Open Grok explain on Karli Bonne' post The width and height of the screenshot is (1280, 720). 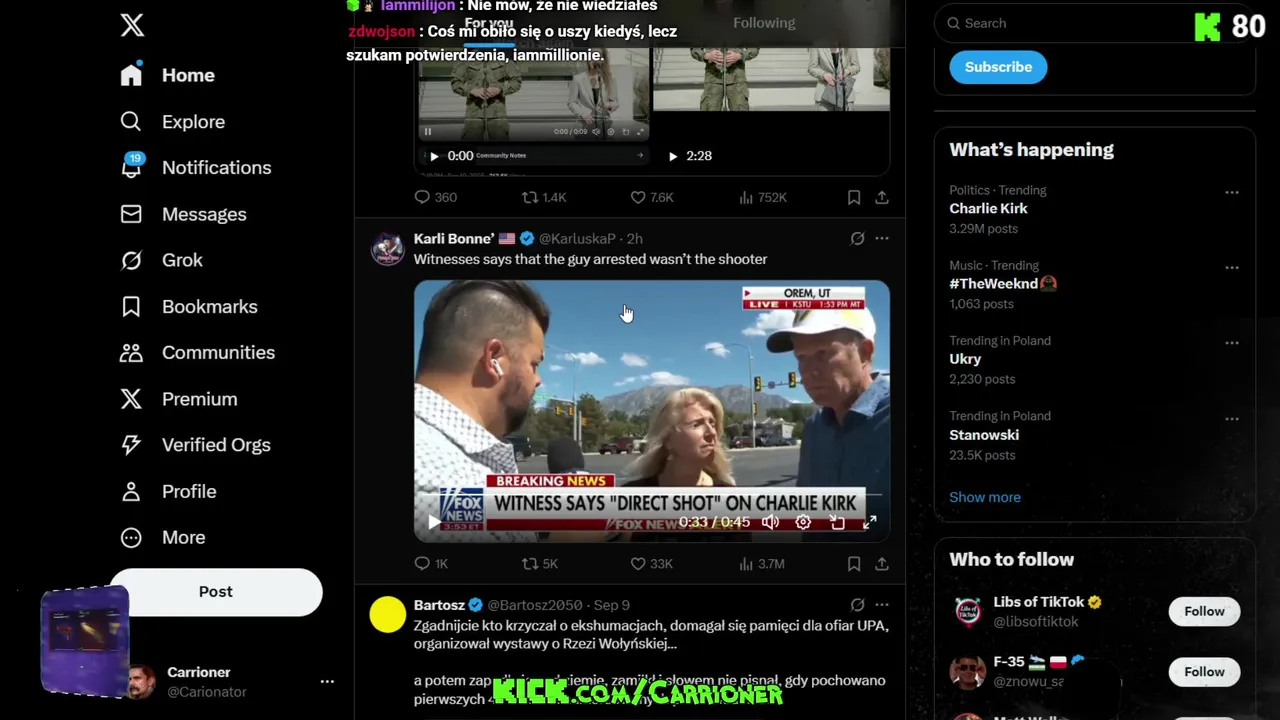(857, 239)
